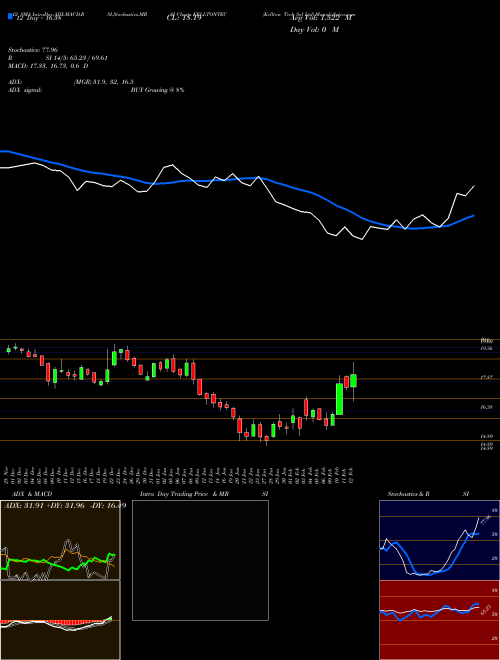Click the 65.23 value tag on the RSI chart

(x=485, y=609)
